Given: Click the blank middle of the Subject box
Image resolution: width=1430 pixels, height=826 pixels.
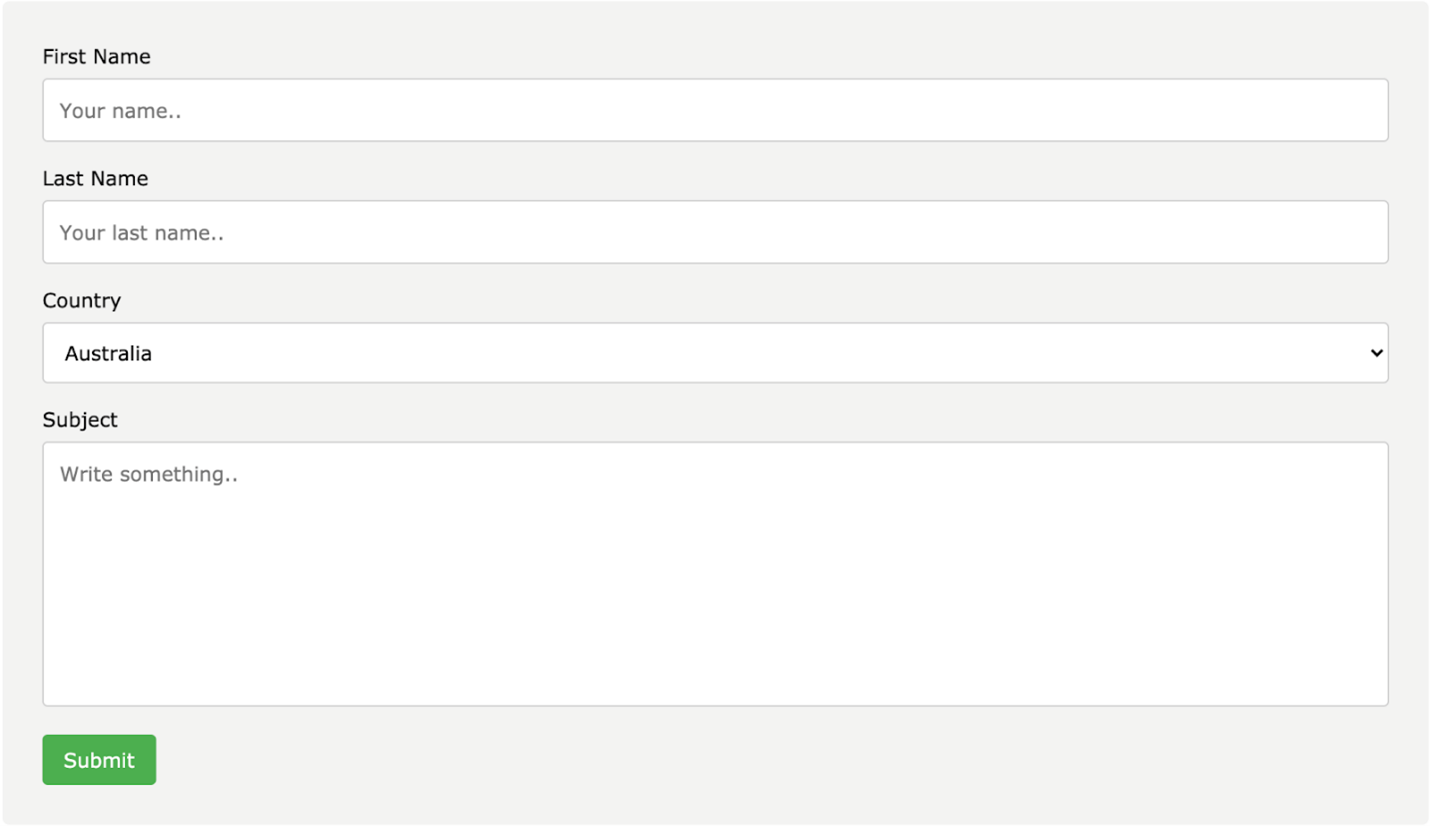Looking at the screenshot, I should coord(715,590).
